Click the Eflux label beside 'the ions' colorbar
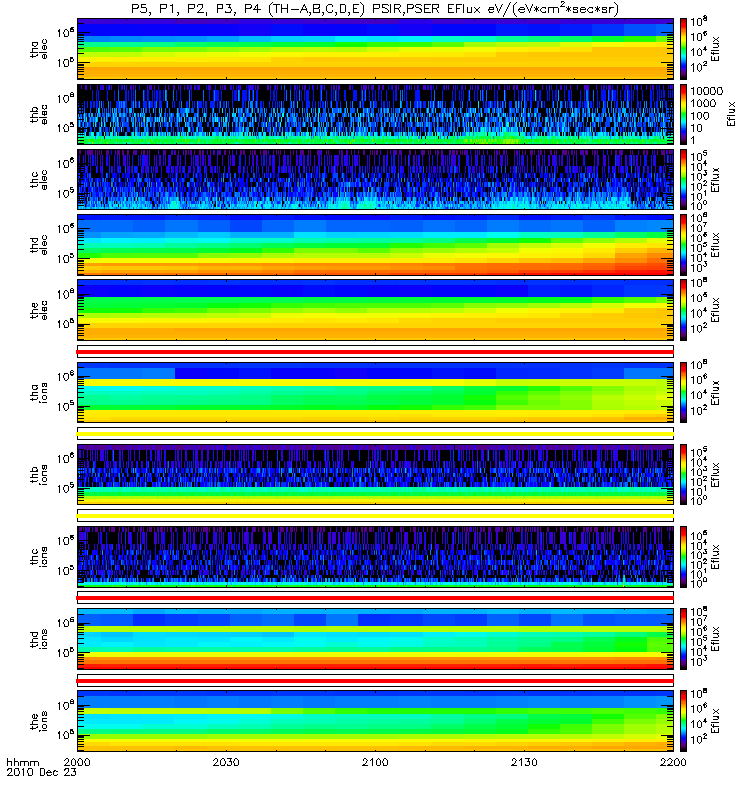The image size is (750, 800). [x=716, y=721]
